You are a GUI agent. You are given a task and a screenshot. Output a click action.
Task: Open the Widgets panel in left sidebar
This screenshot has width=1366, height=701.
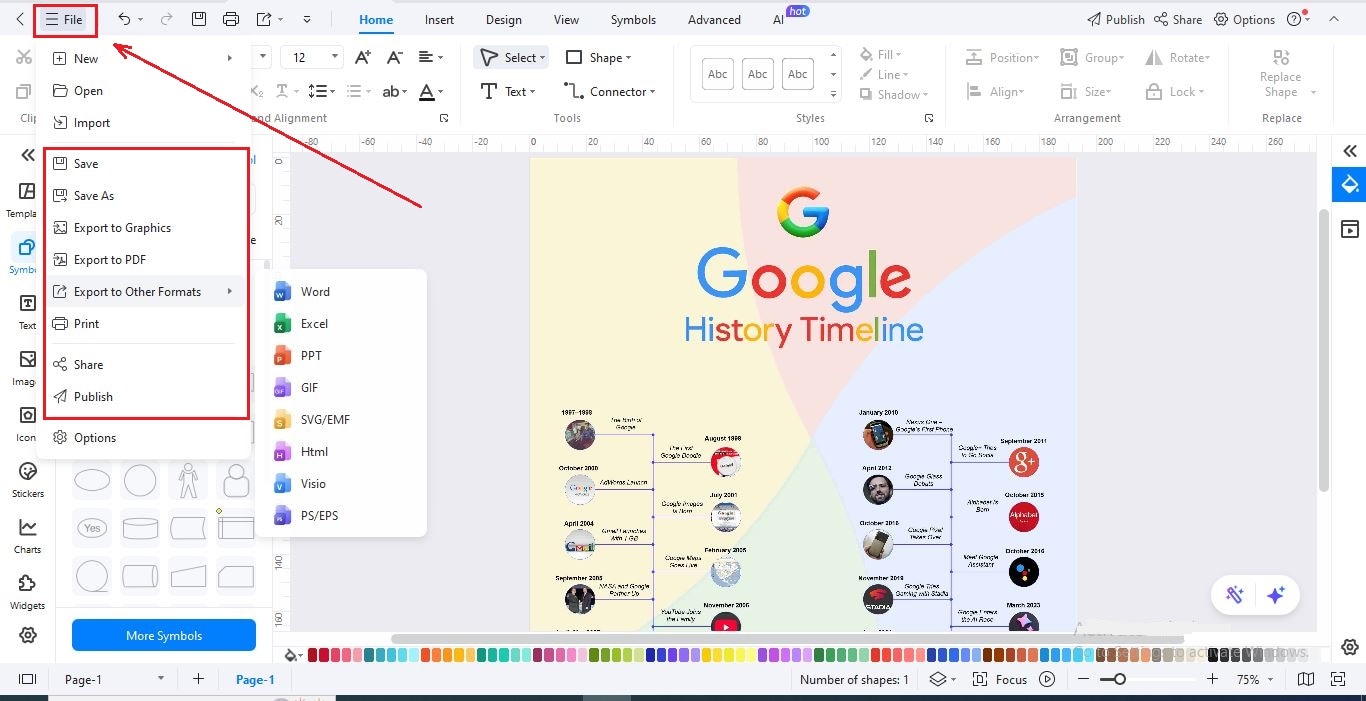(27, 591)
